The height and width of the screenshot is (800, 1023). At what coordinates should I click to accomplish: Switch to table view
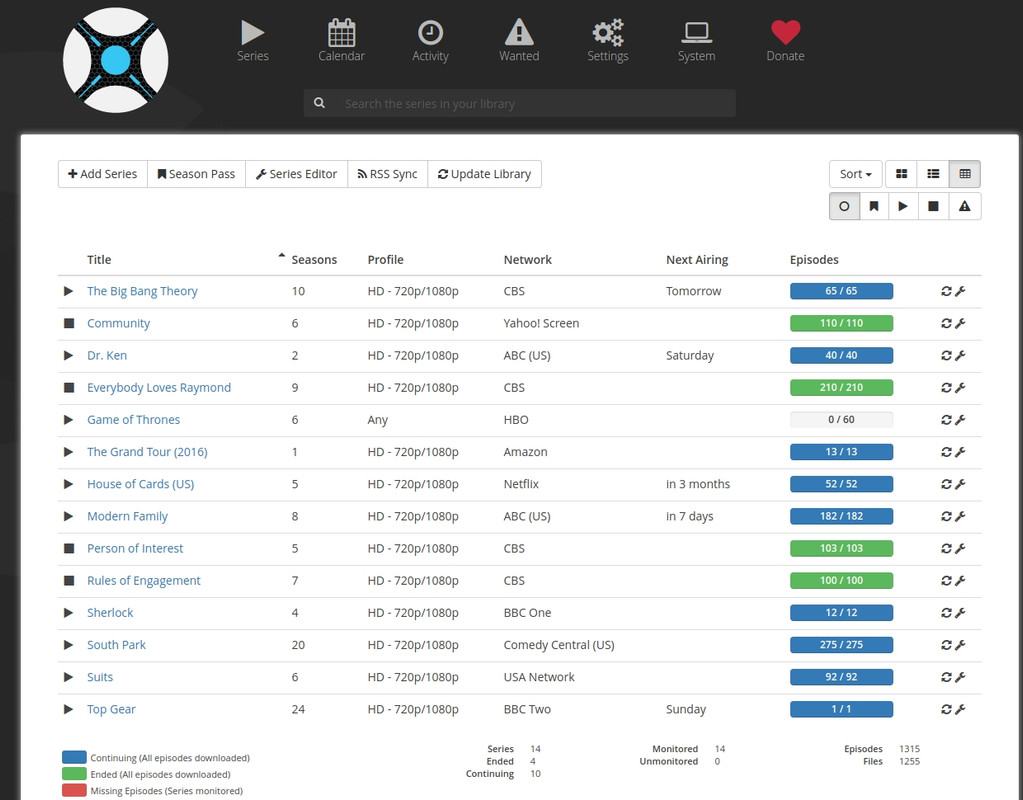(x=965, y=174)
